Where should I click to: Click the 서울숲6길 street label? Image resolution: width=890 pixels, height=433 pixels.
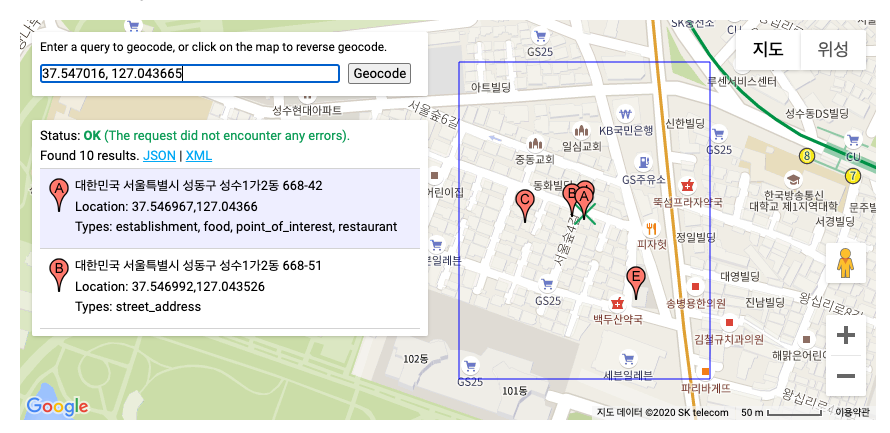(433, 115)
